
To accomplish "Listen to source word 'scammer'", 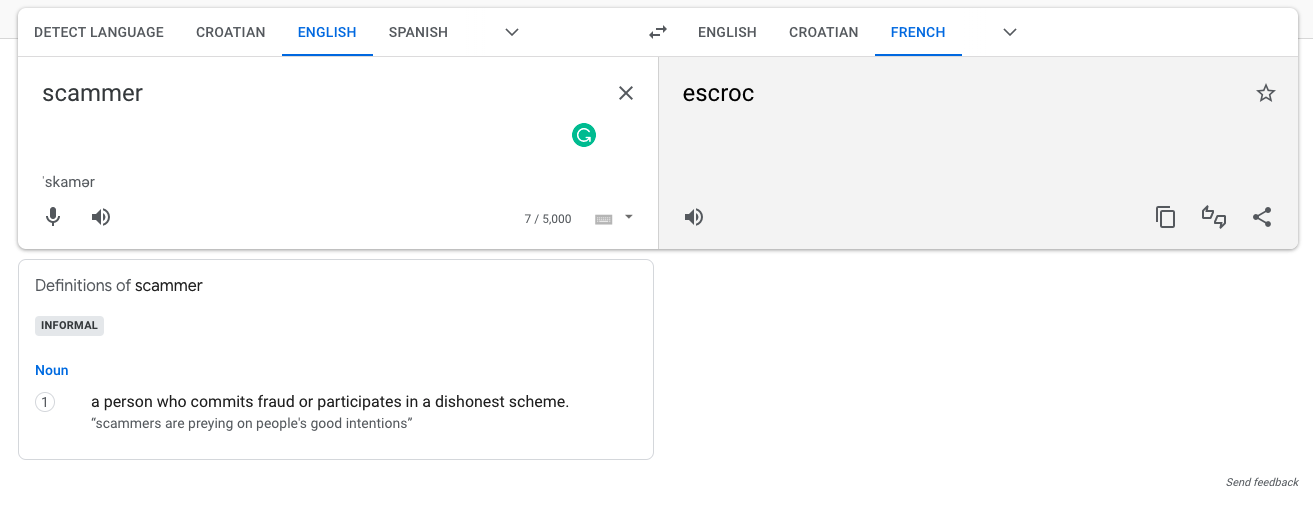I will pos(101,217).
